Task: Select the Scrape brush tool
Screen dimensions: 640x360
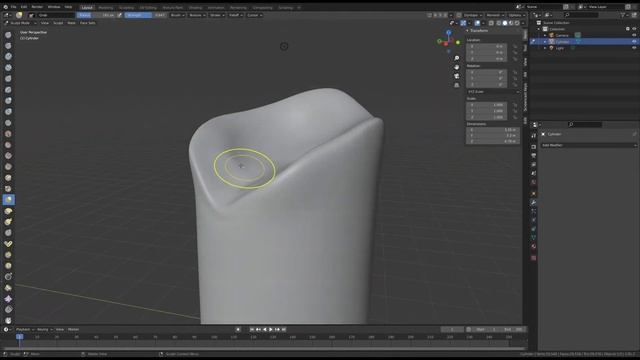Action: 8,167
